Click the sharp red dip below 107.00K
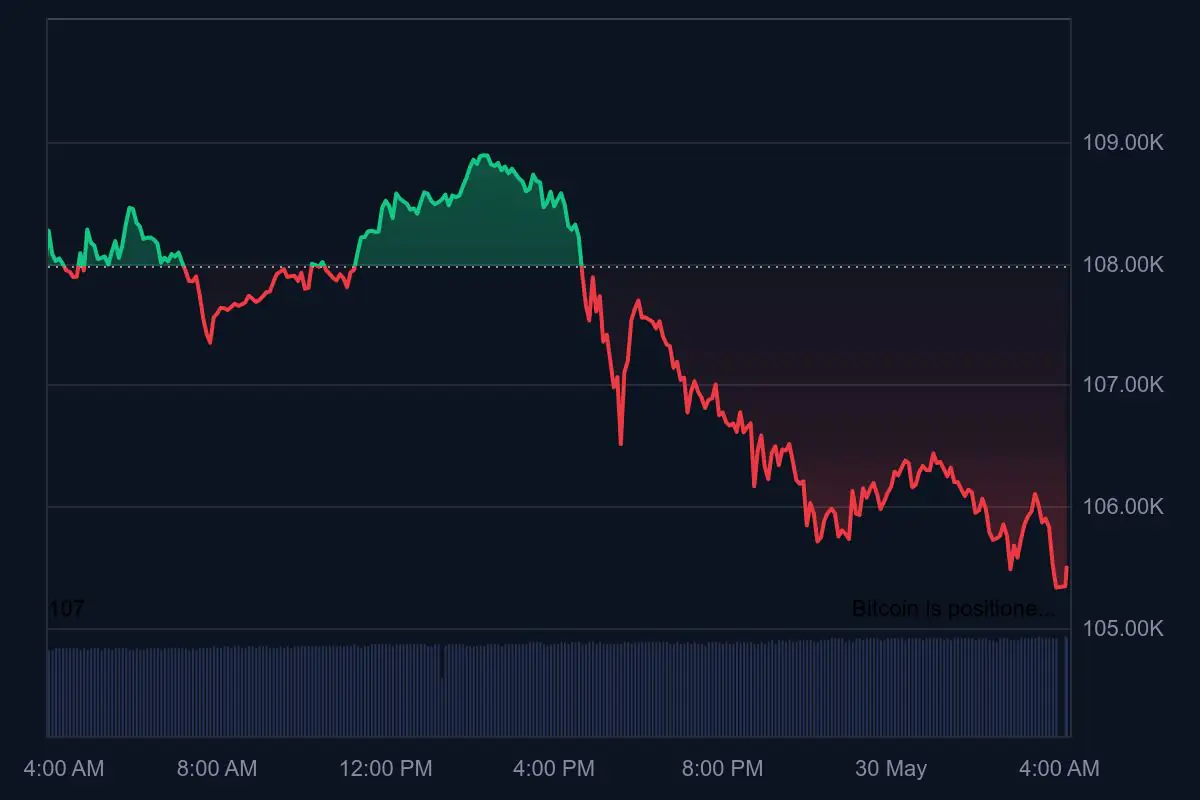 (x=621, y=442)
